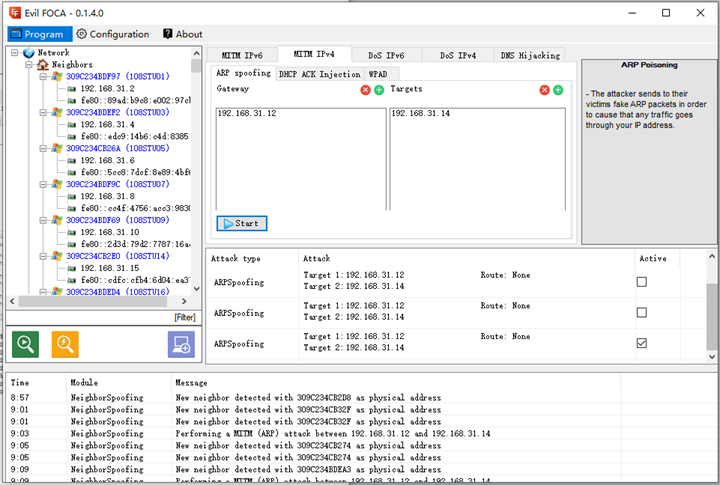Image resolution: width=720 pixels, height=485 pixels.
Task: Add gateway with green plus icon
Action: [x=379, y=90]
